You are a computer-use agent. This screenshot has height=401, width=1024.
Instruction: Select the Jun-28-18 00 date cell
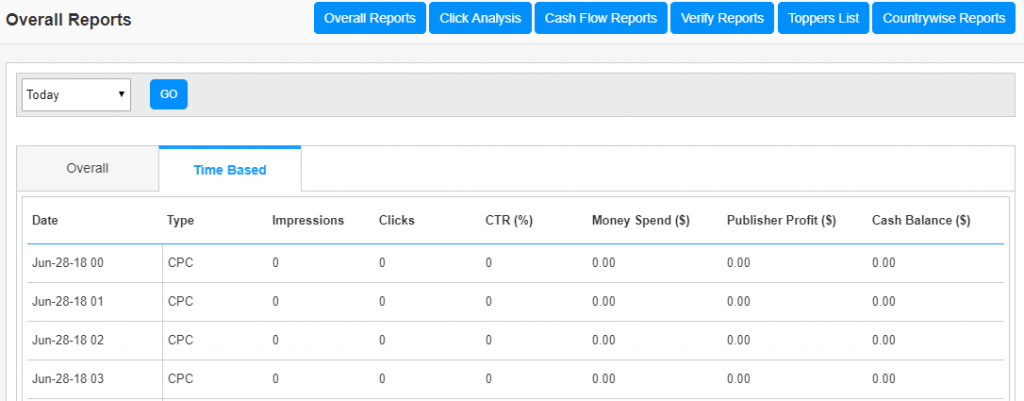point(68,263)
